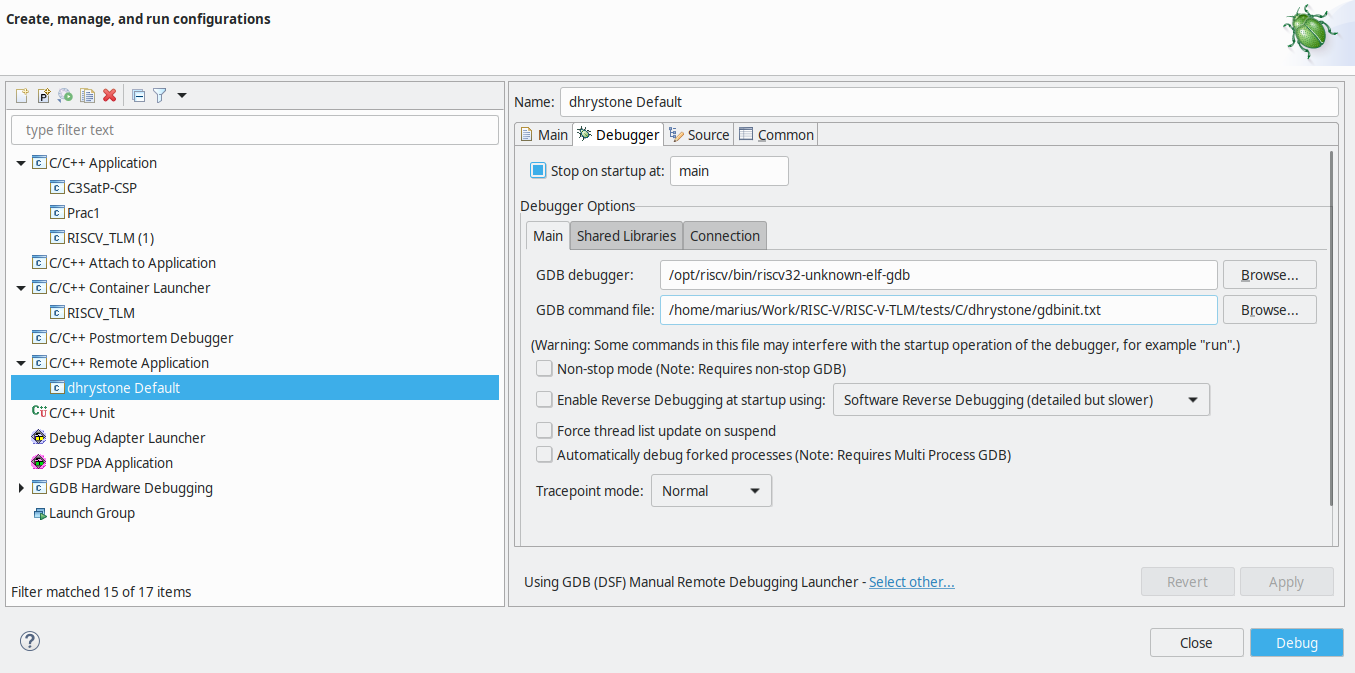Toggle the Stop on startup at checkbox
Screen dimensions: 1355x673
pos(538,170)
